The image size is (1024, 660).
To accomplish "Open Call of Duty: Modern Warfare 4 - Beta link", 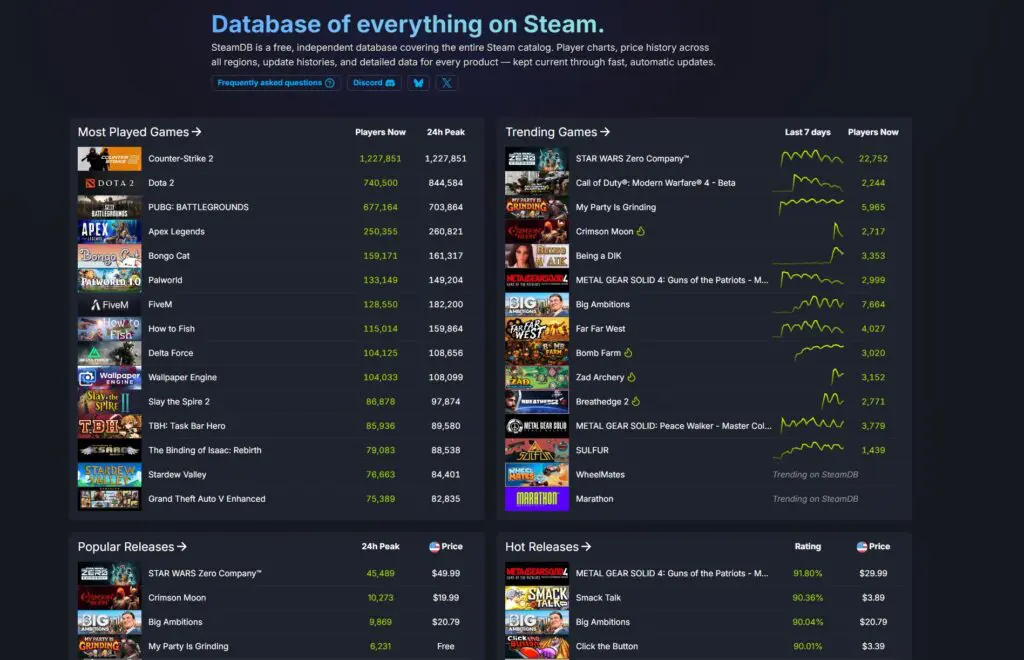I will pyautogui.click(x=655, y=183).
